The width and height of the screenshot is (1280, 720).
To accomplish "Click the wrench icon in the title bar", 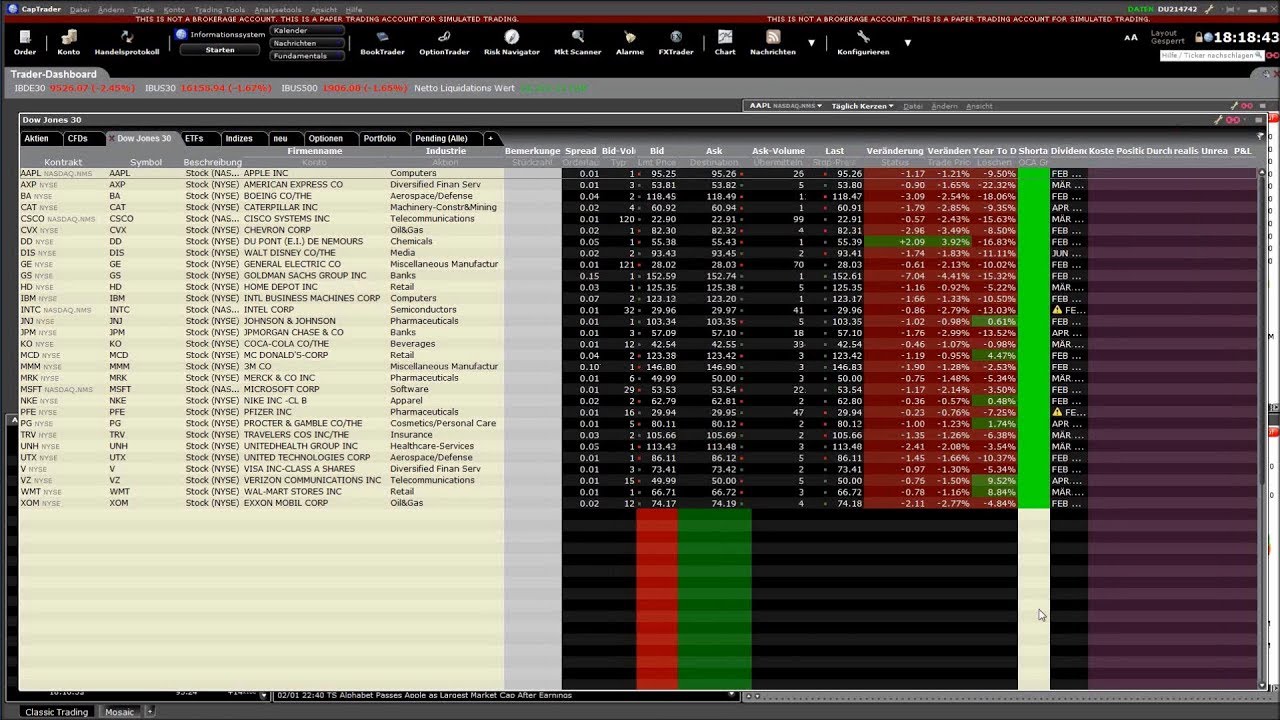I will [1209, 9].
